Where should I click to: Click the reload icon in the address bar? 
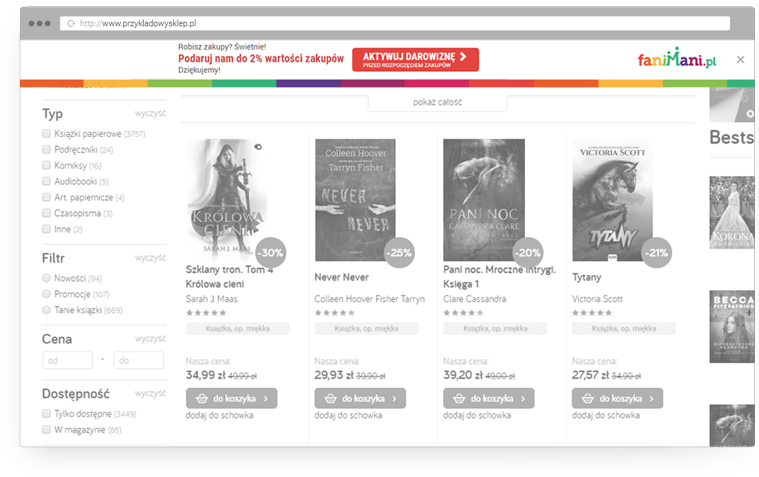point(71,23)
